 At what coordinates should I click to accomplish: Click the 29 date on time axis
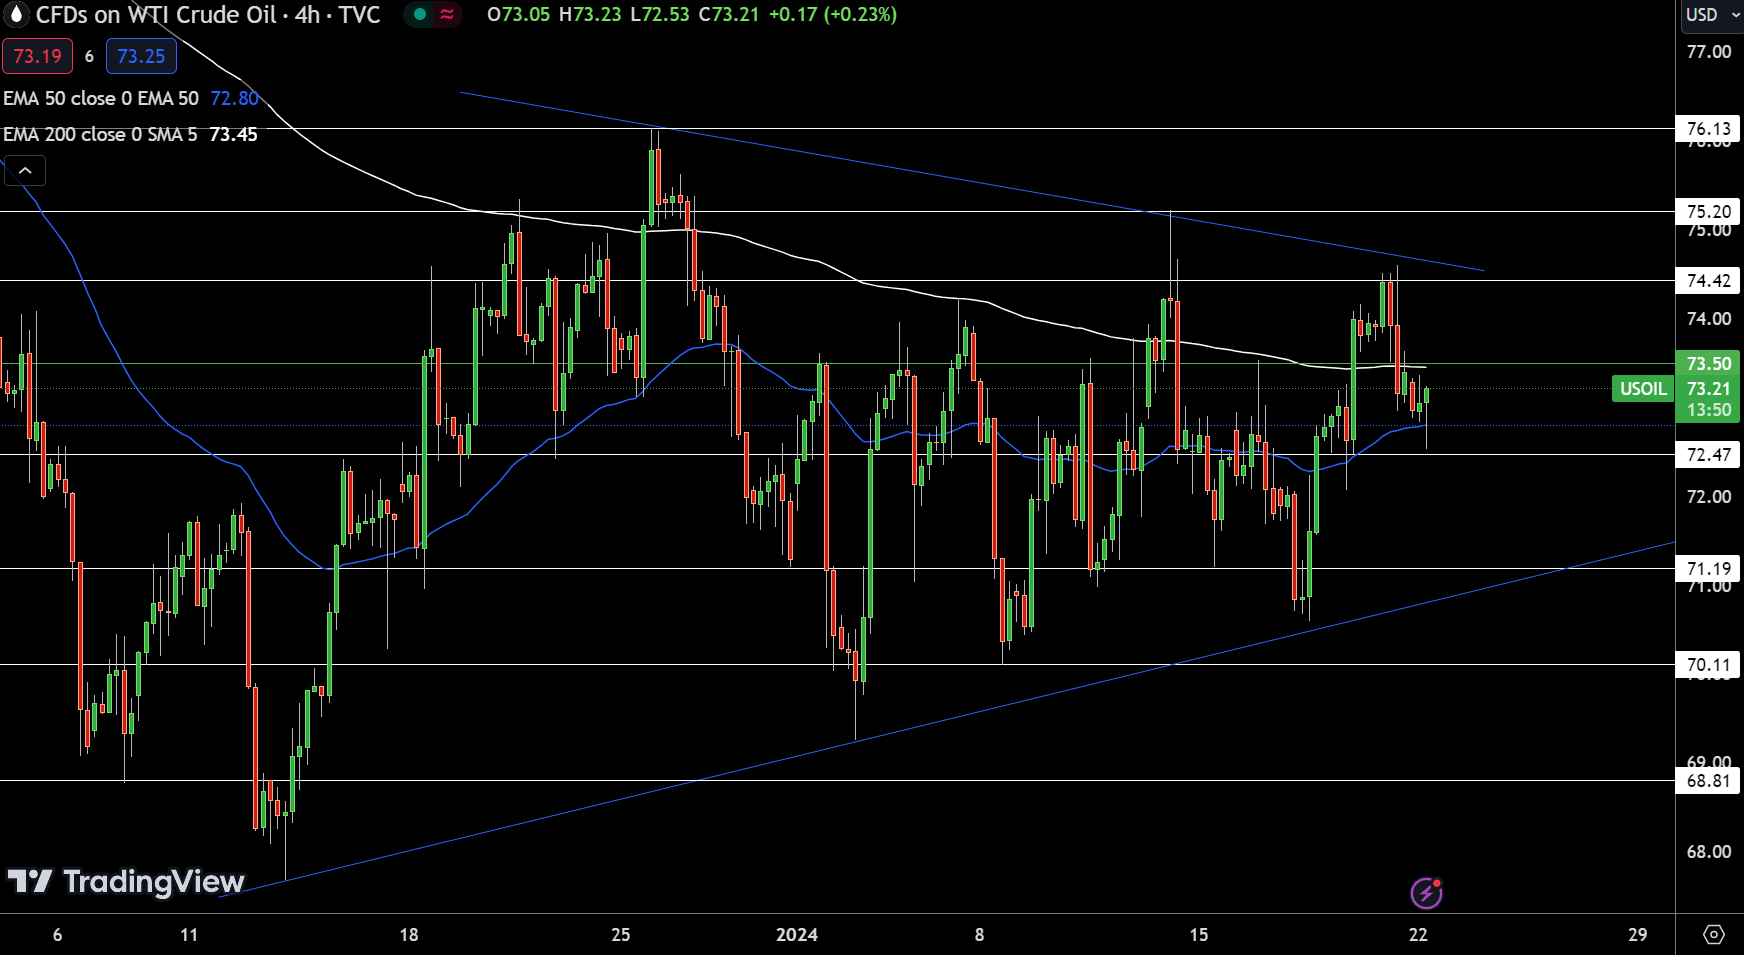[1637, 935]
